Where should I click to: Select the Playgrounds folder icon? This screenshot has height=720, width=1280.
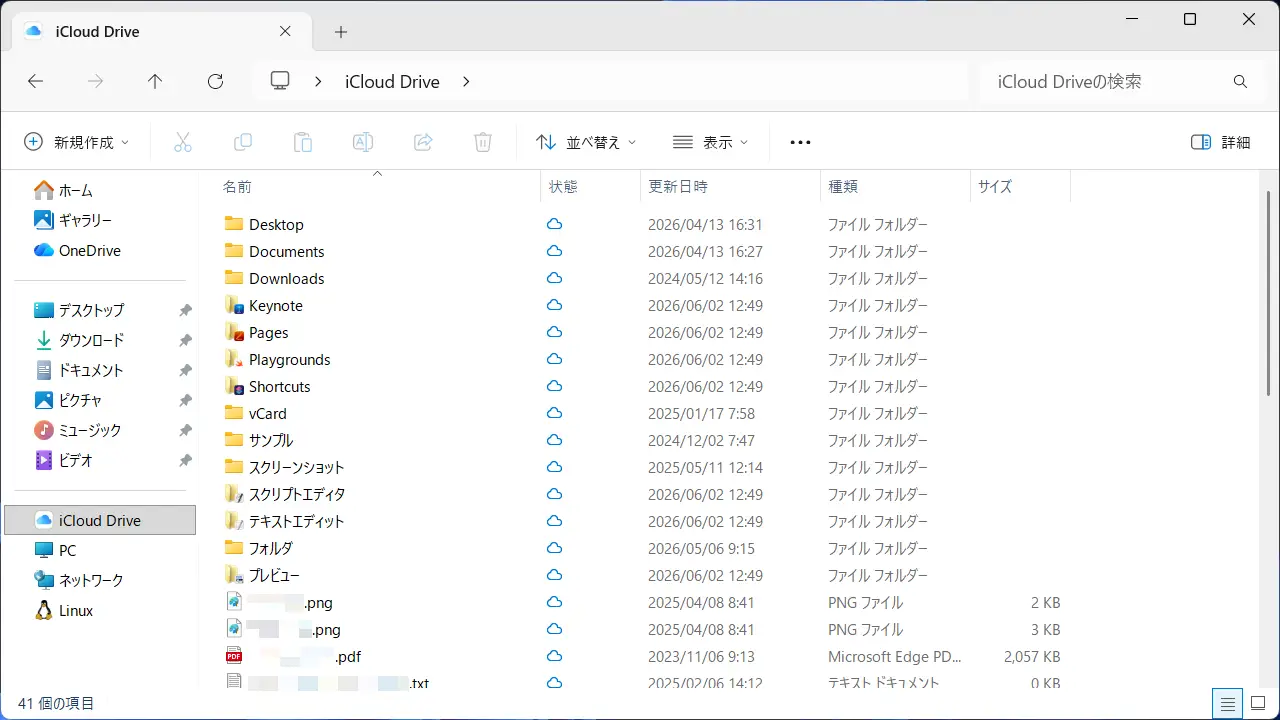pos(234,359)
